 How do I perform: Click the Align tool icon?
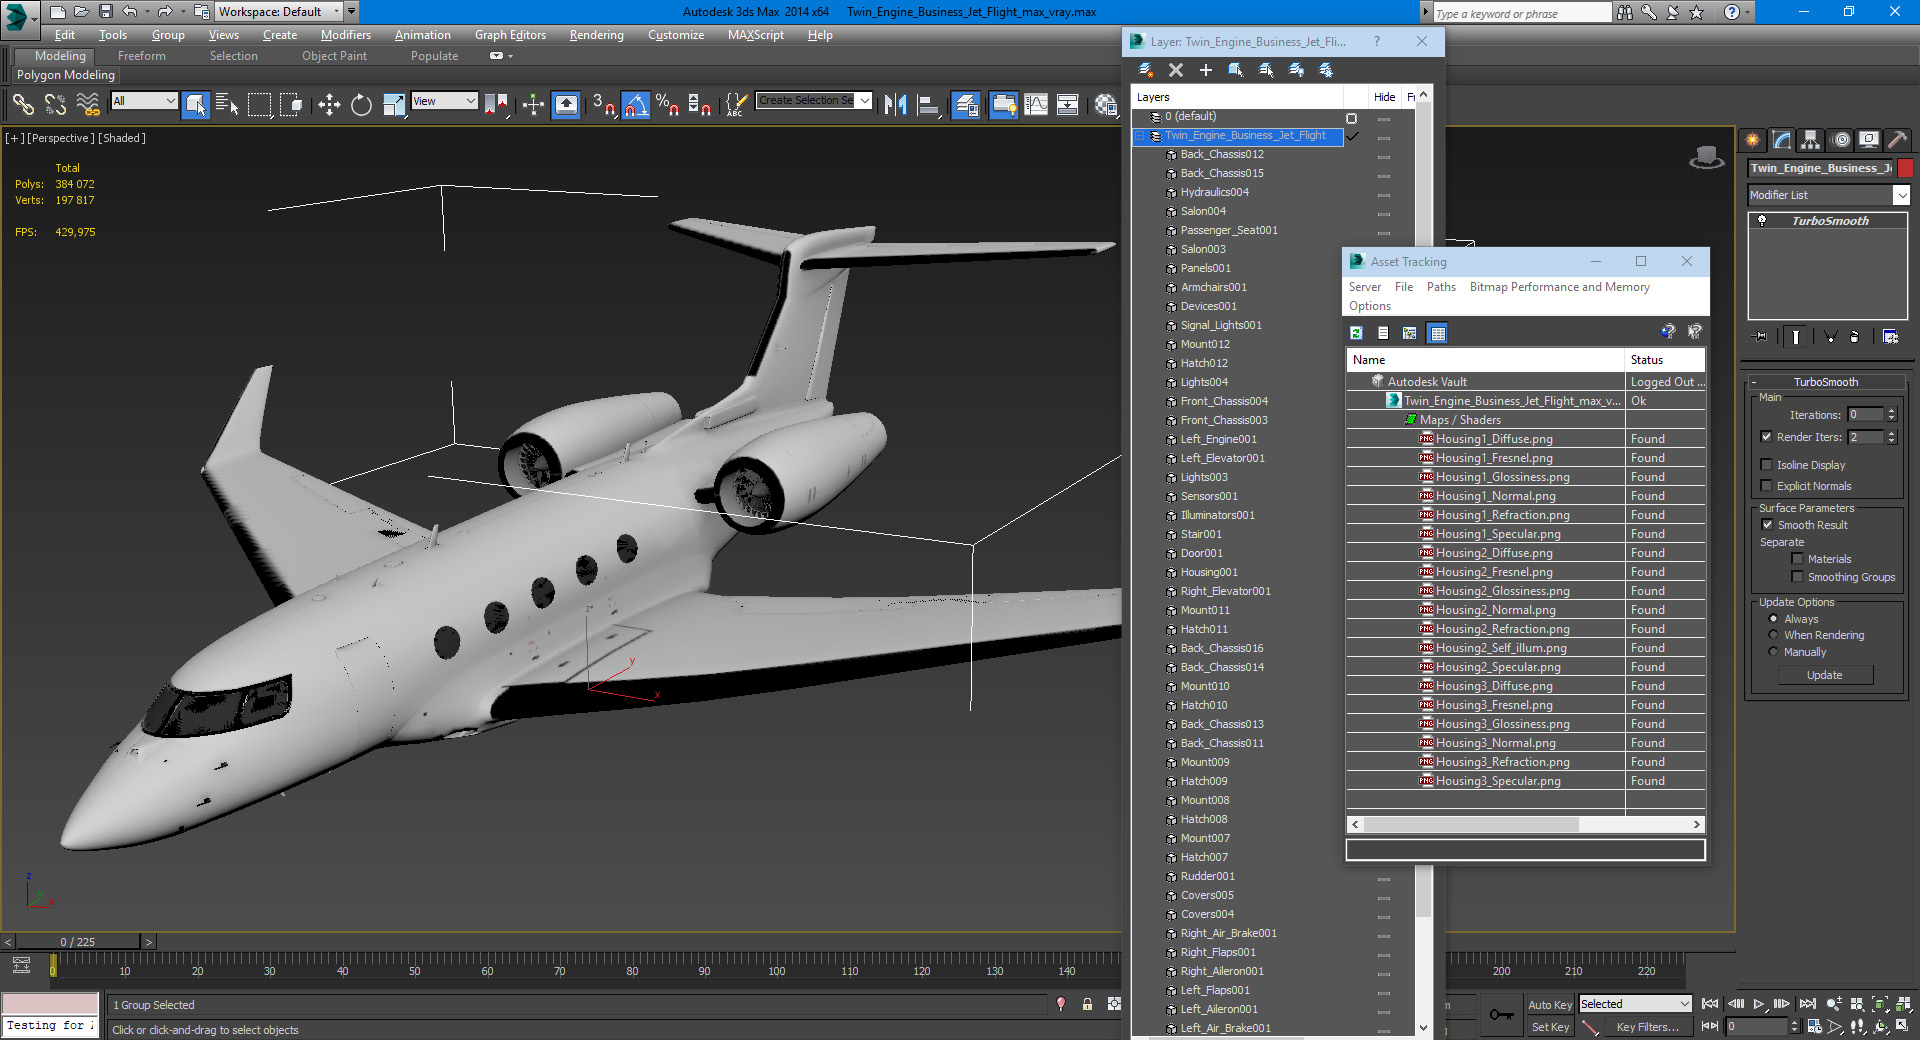(928, 104)
